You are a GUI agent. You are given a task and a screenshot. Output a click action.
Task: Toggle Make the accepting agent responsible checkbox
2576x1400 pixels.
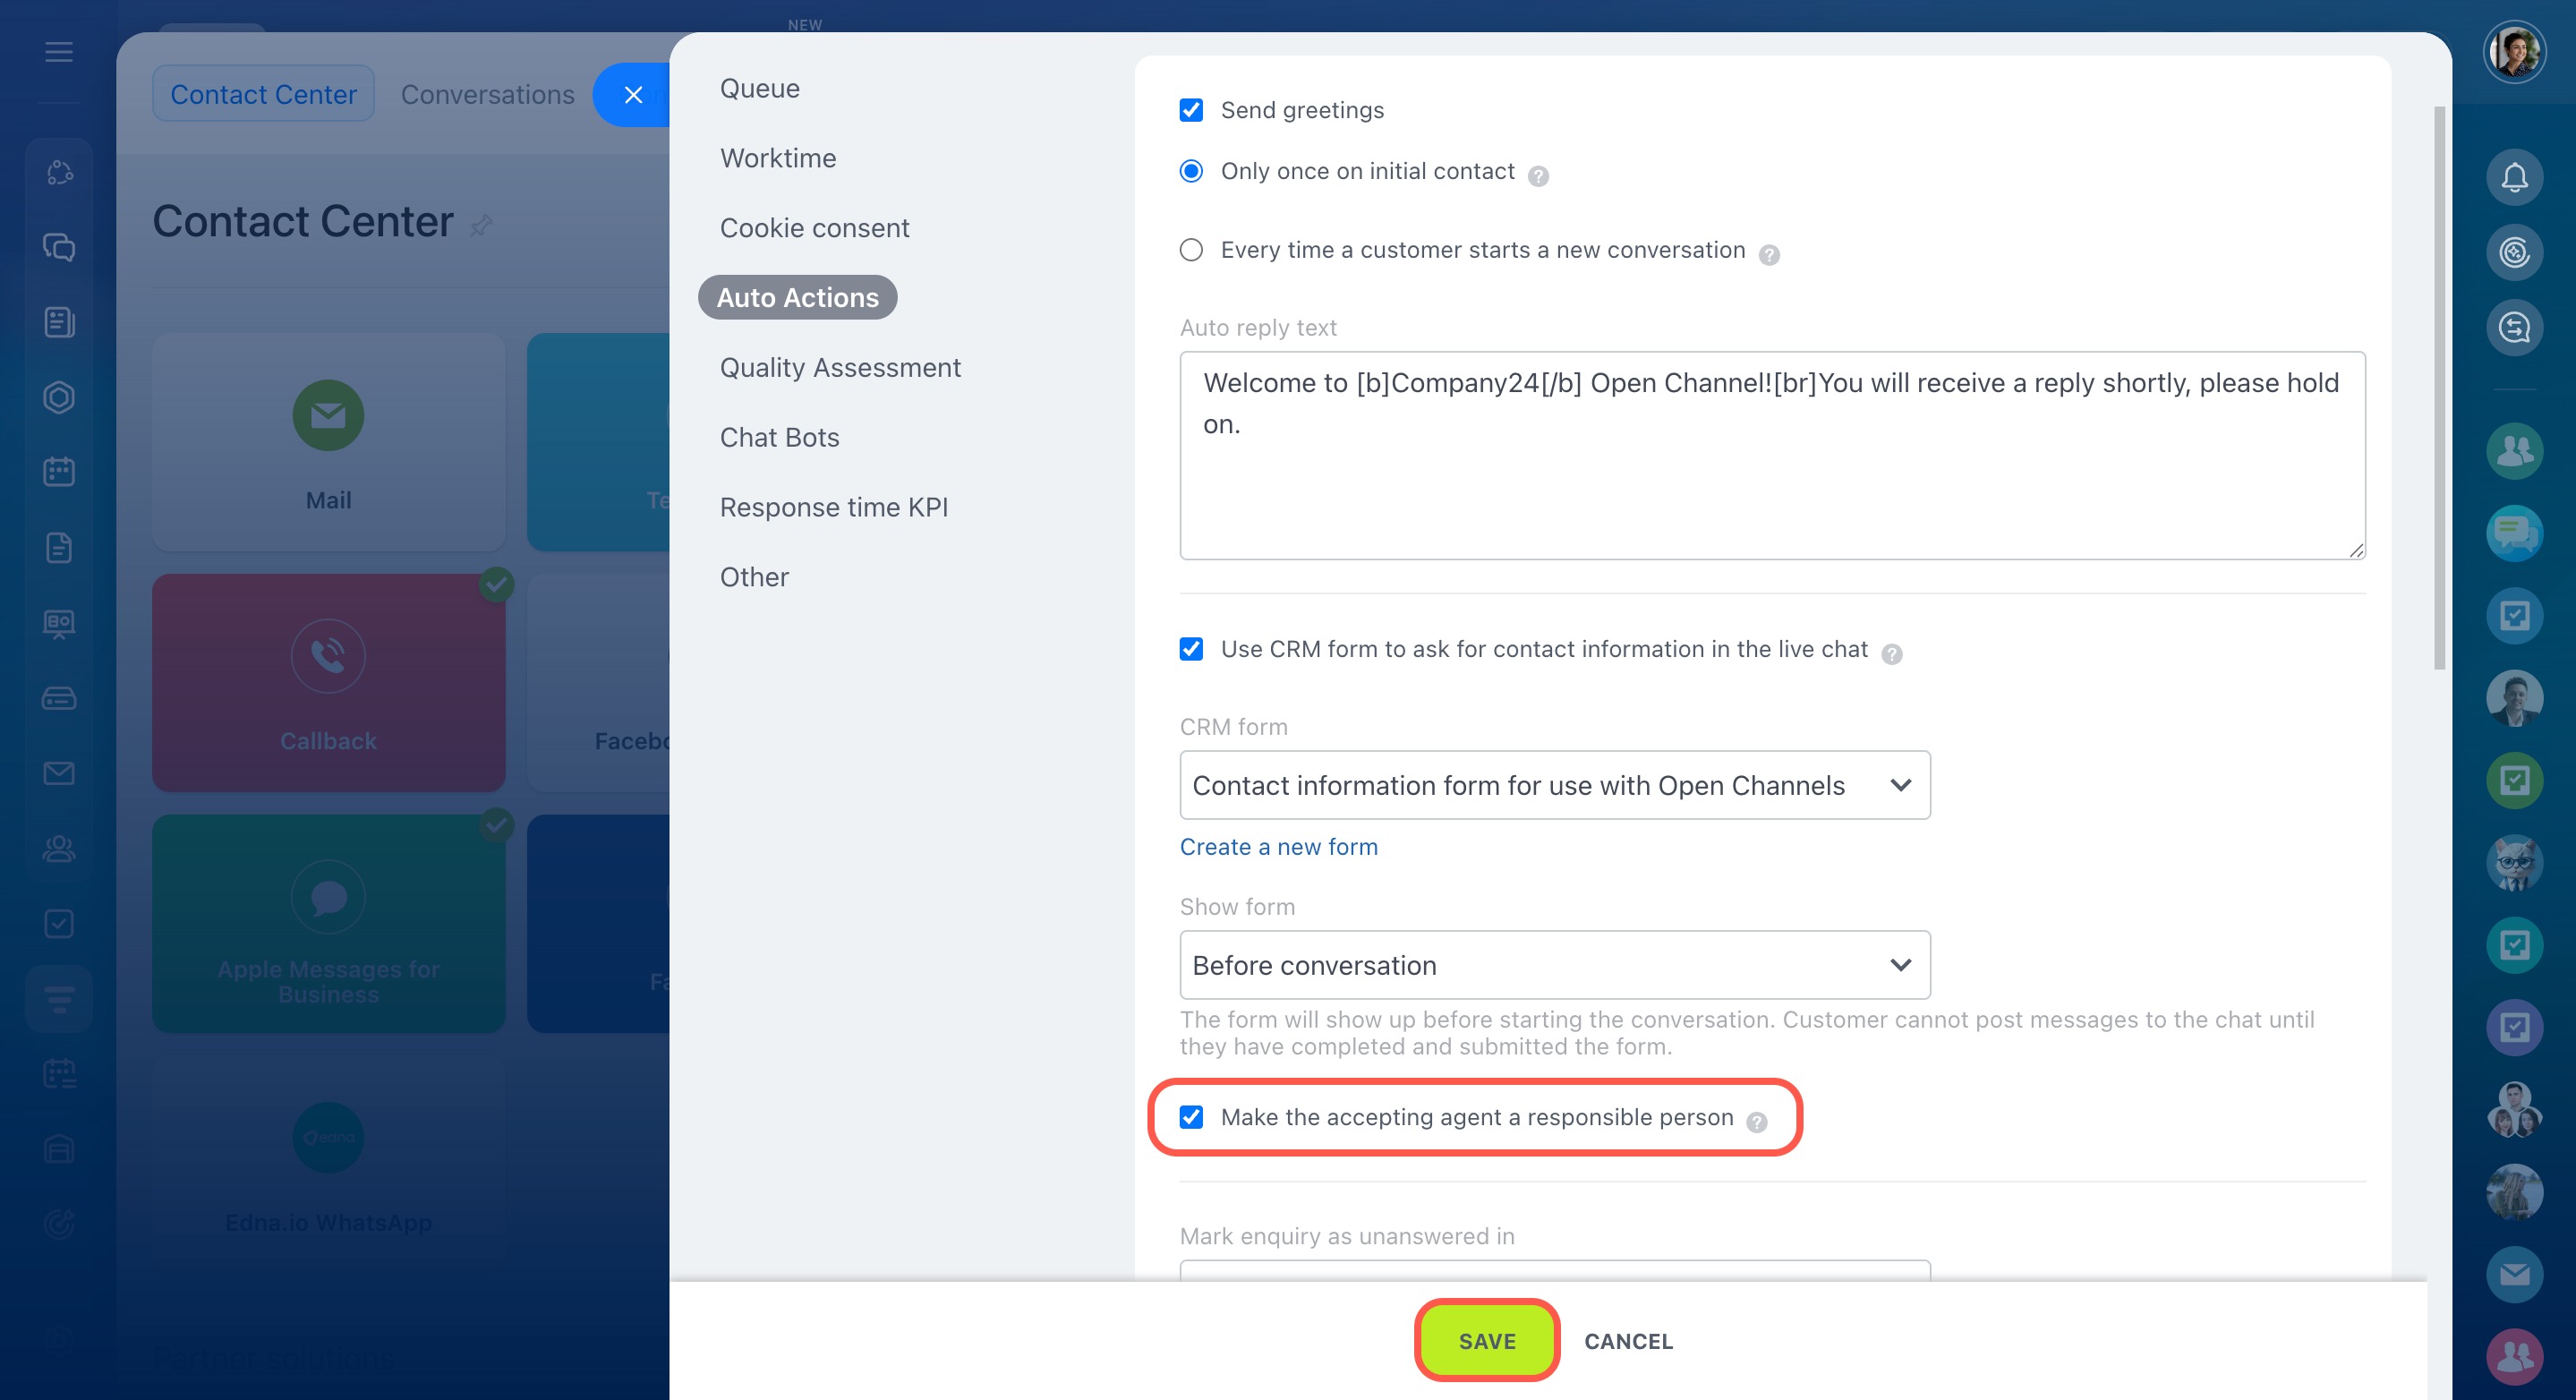click(x=1191, y=1117)
